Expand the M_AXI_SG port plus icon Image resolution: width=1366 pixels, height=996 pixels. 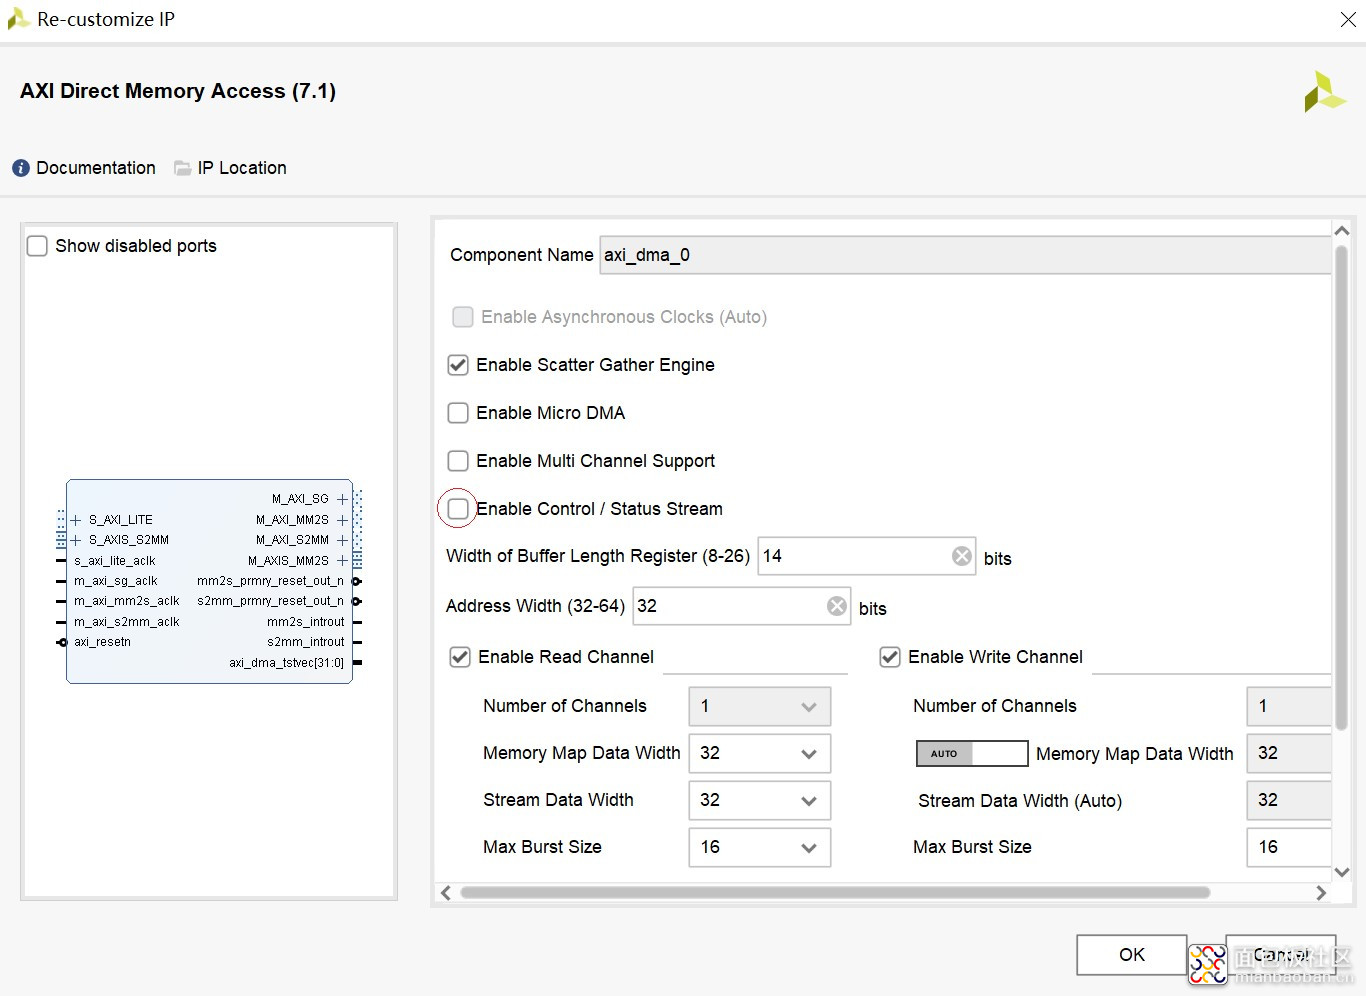[342, 499]
